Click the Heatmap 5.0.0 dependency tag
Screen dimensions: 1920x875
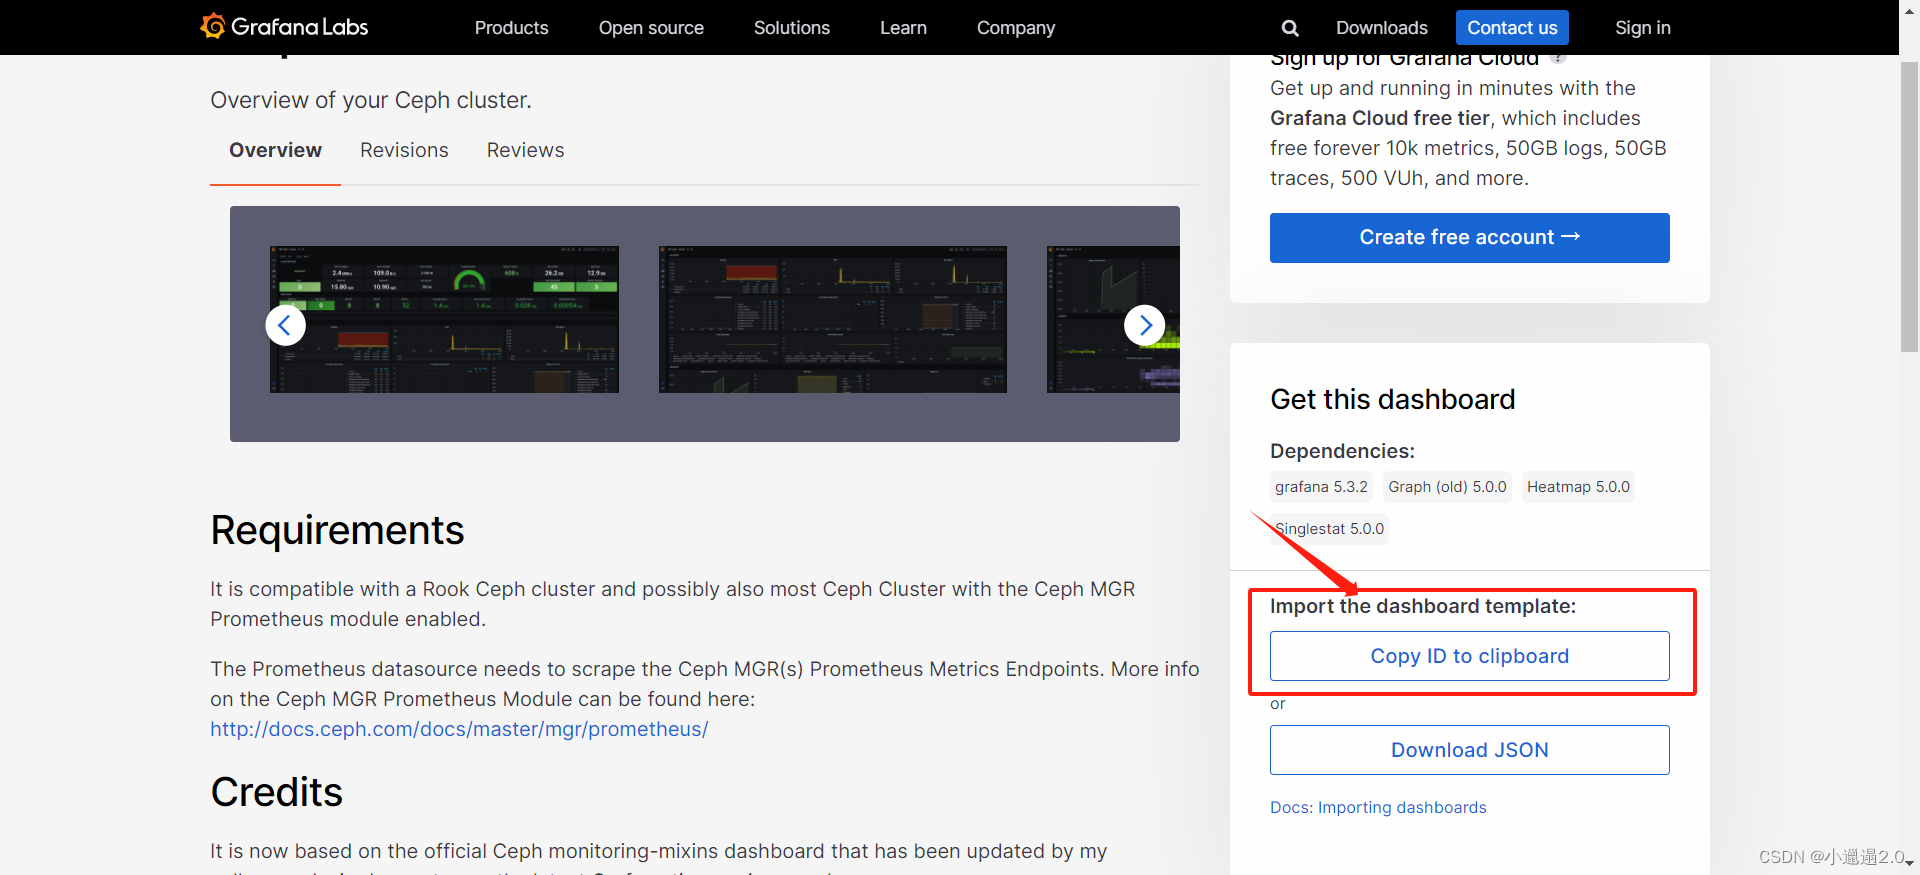click(x=1578, y=487)
